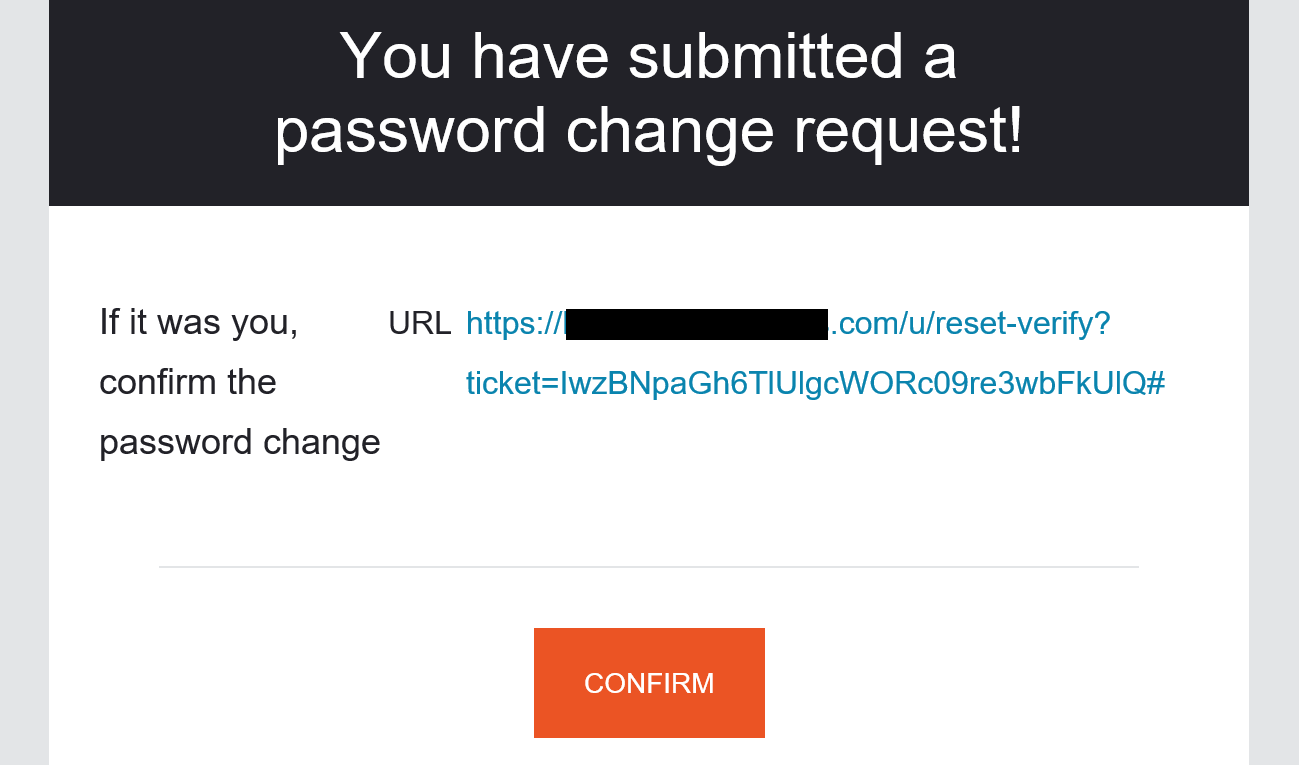Click the word "You" in the header banner
Image resolution: width=1299 pixels, height=765 pixels.
(397, 56)
